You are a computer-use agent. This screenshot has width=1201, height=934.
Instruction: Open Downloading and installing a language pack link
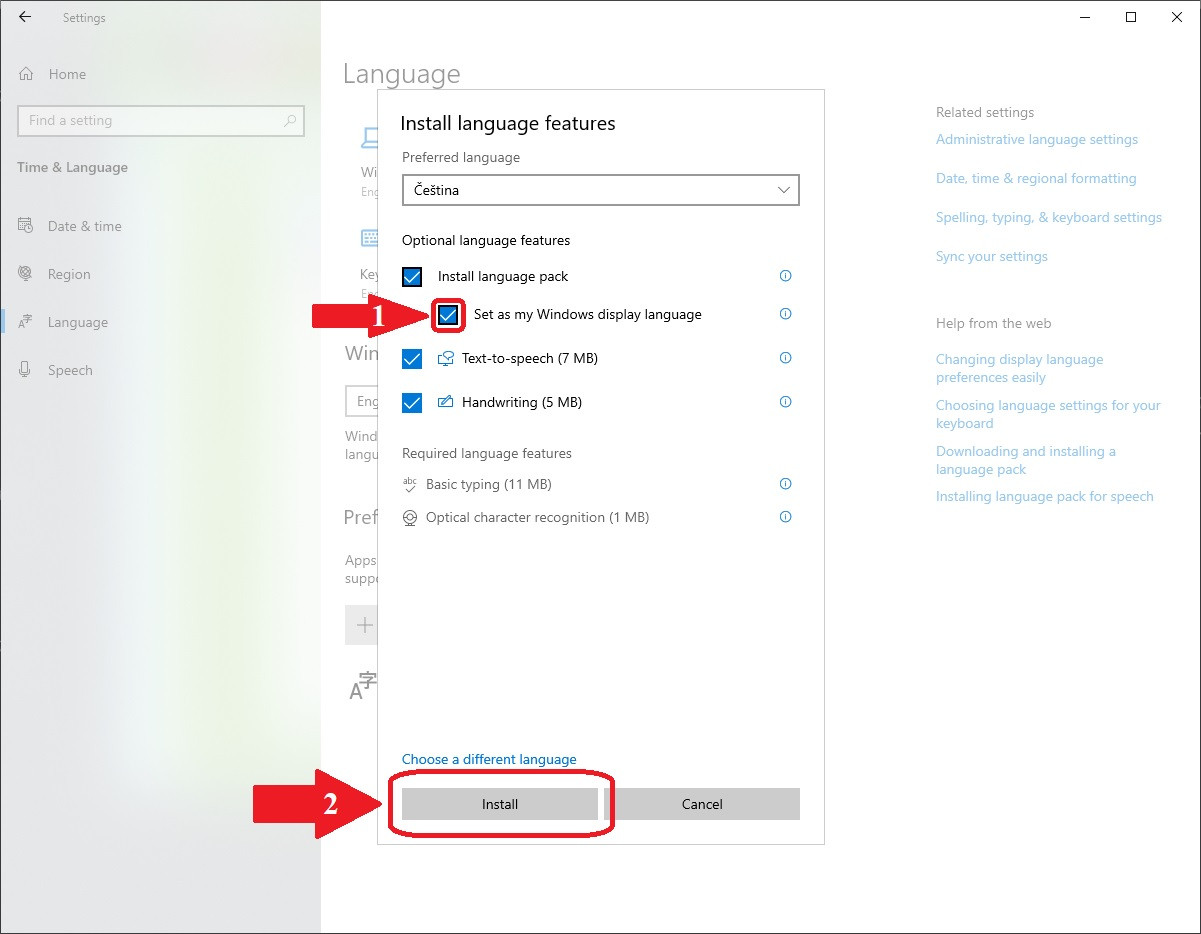tap(1026, 460)
